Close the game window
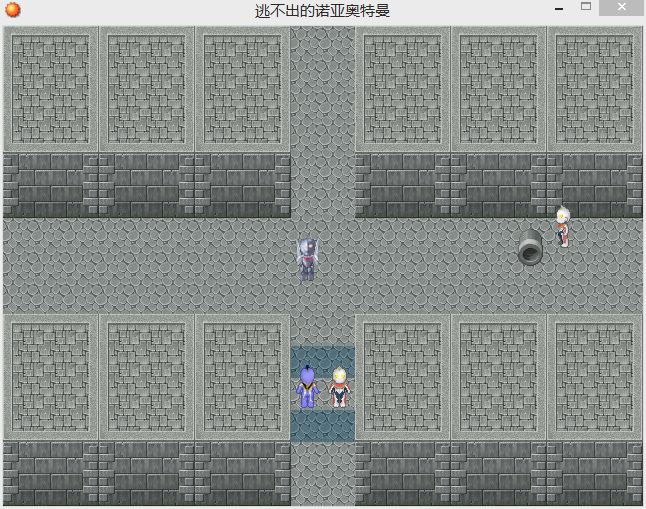This screenshot has height=509, width=646. click(x=621, y=7)
